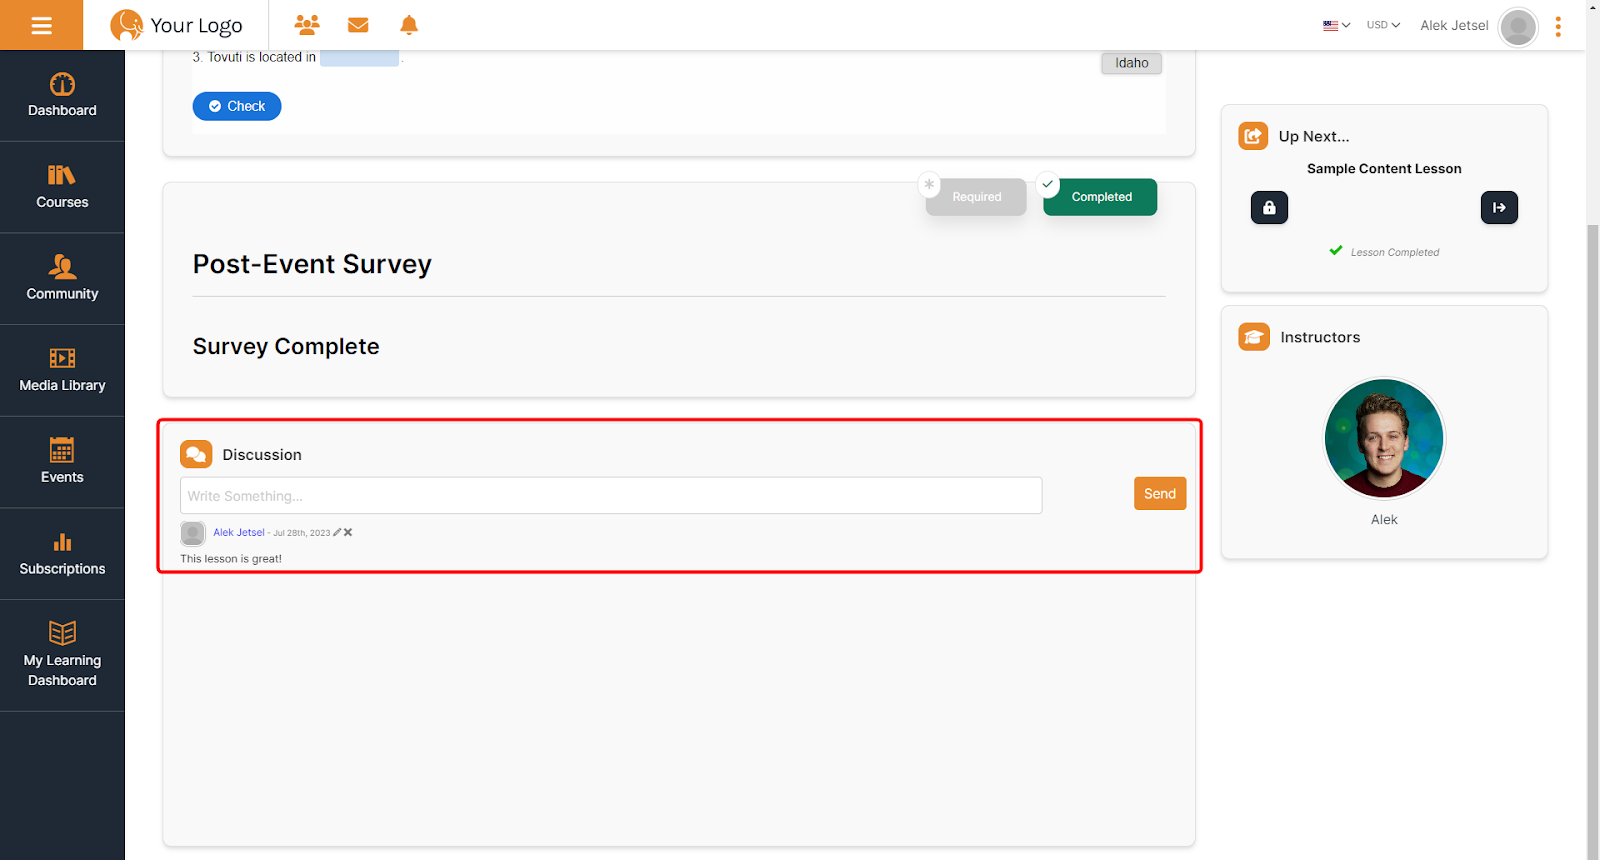Image resolution: width=1600 pixels, height=860 pixels.
Task: Click the Your Logo home link
Action: [x=176, y=25]
